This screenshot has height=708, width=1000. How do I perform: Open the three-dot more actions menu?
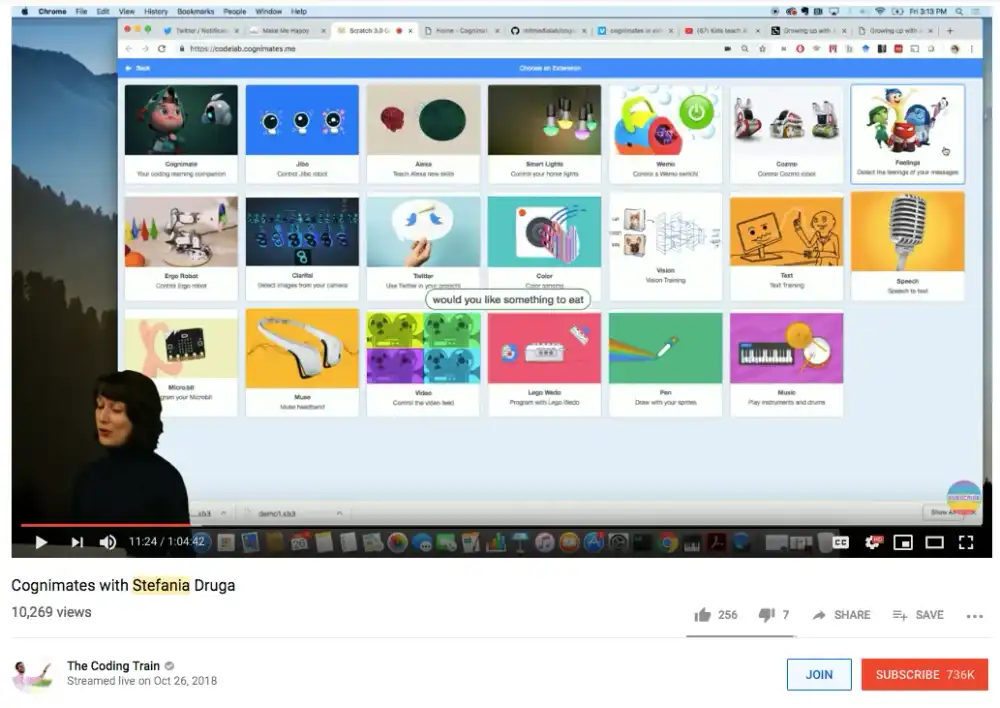click(975, 616)
